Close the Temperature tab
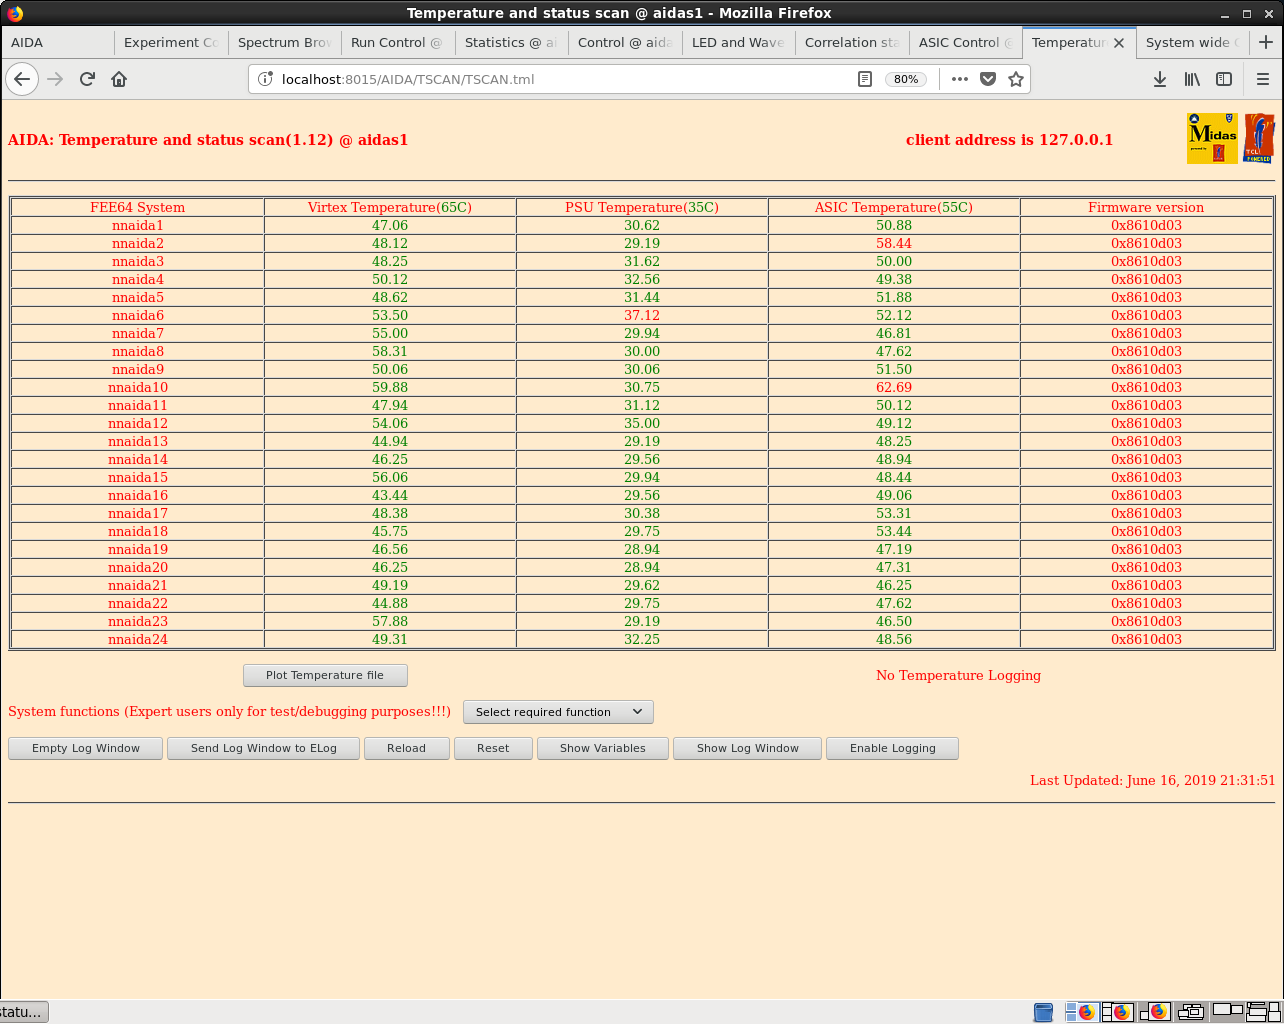The image size is (1284, 1024). pyautogui.click(x=1119, y=43)
